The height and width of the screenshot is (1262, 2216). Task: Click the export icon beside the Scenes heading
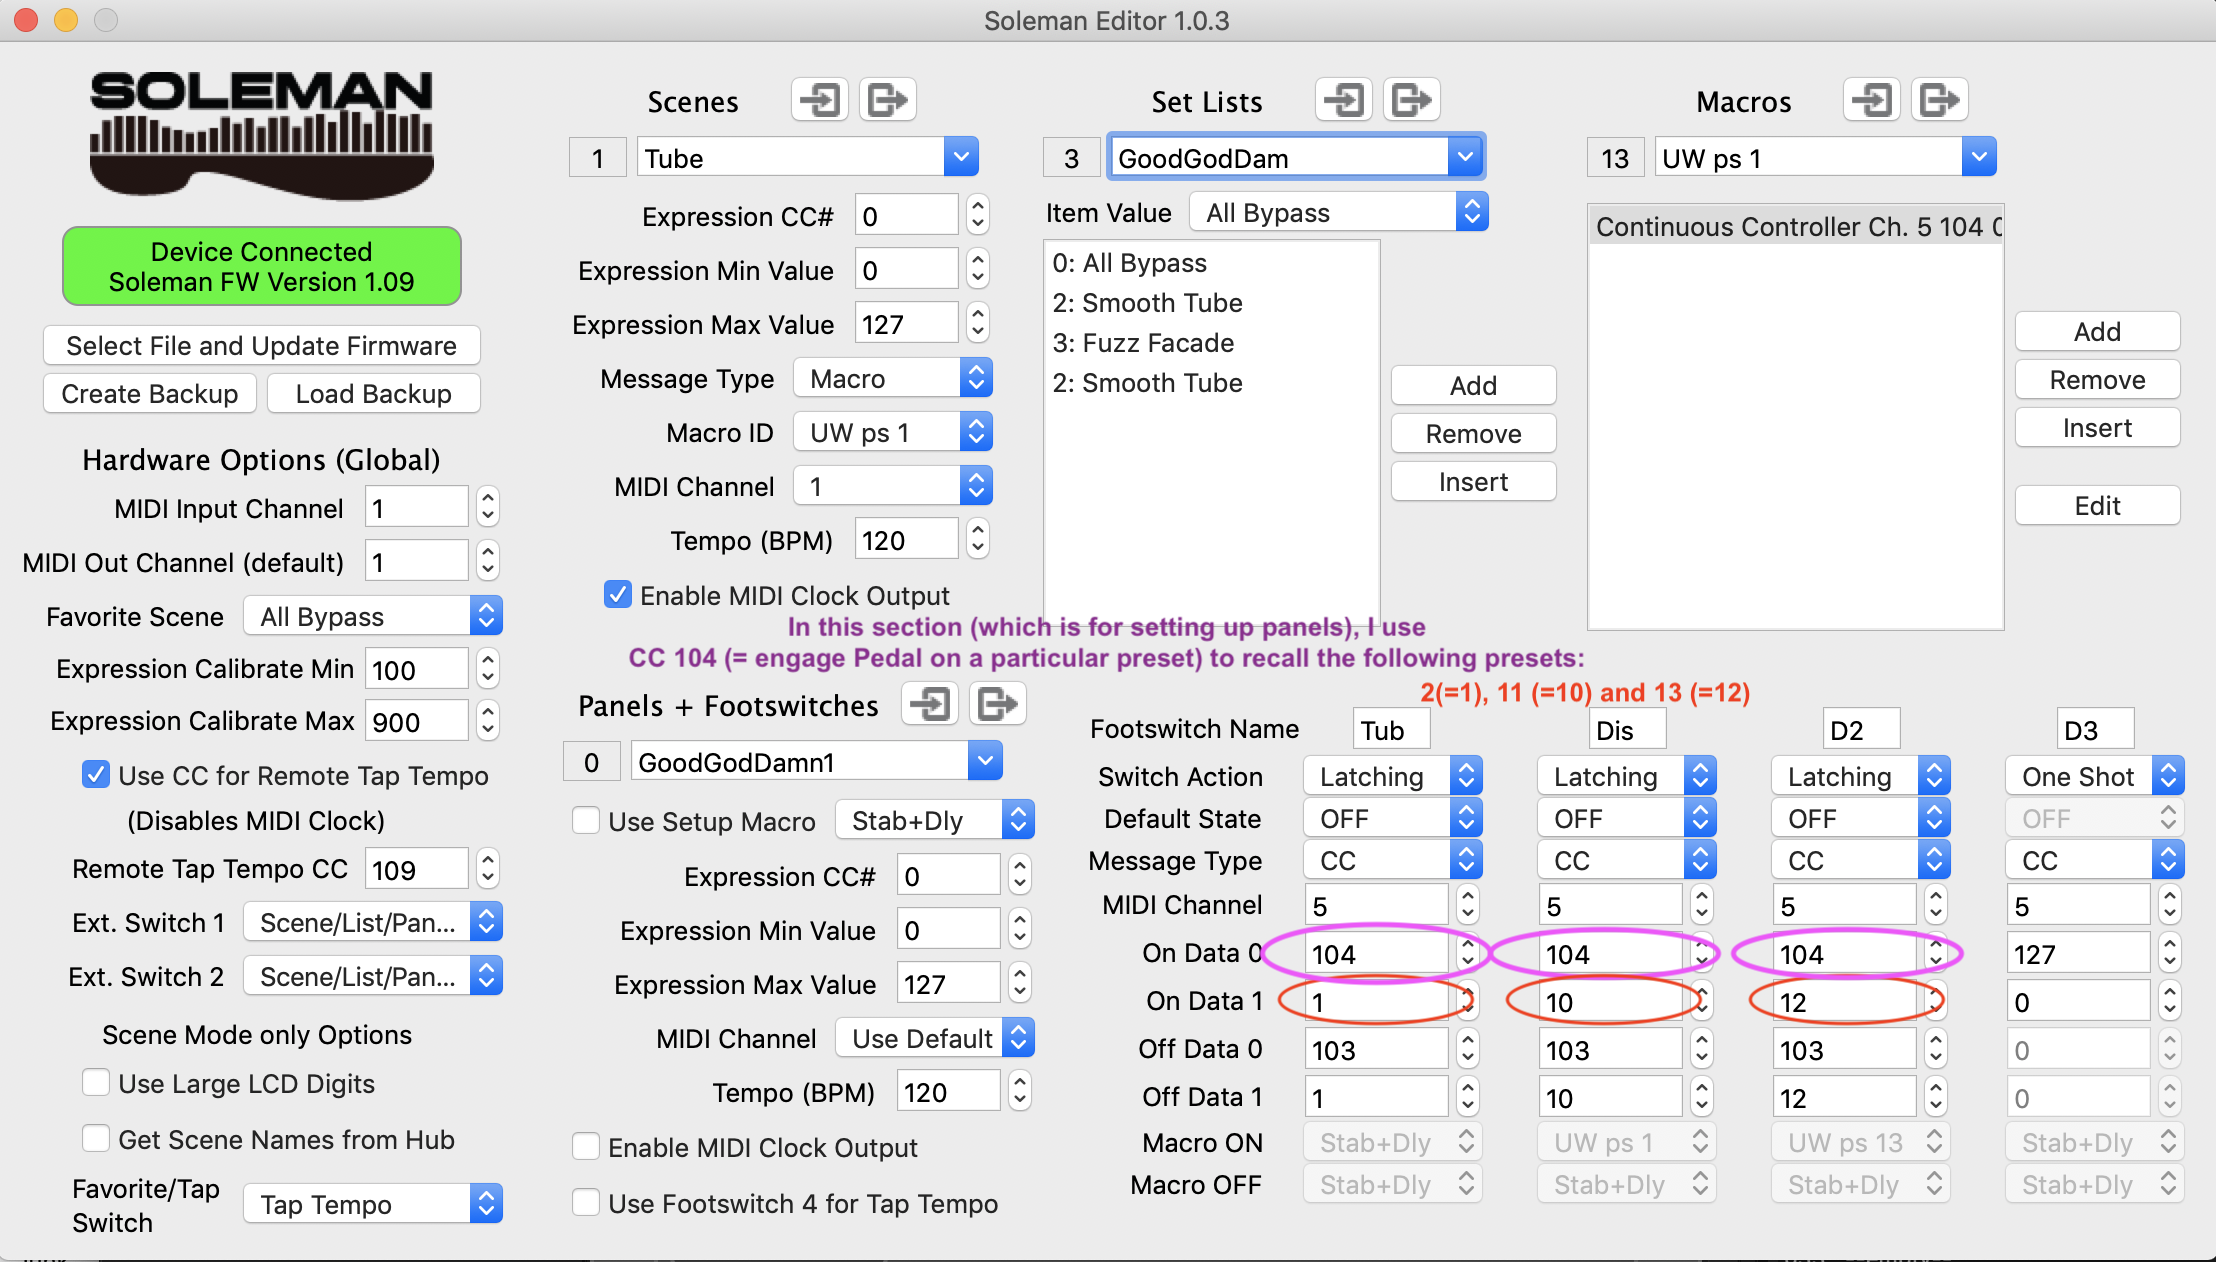pos(888,100)
